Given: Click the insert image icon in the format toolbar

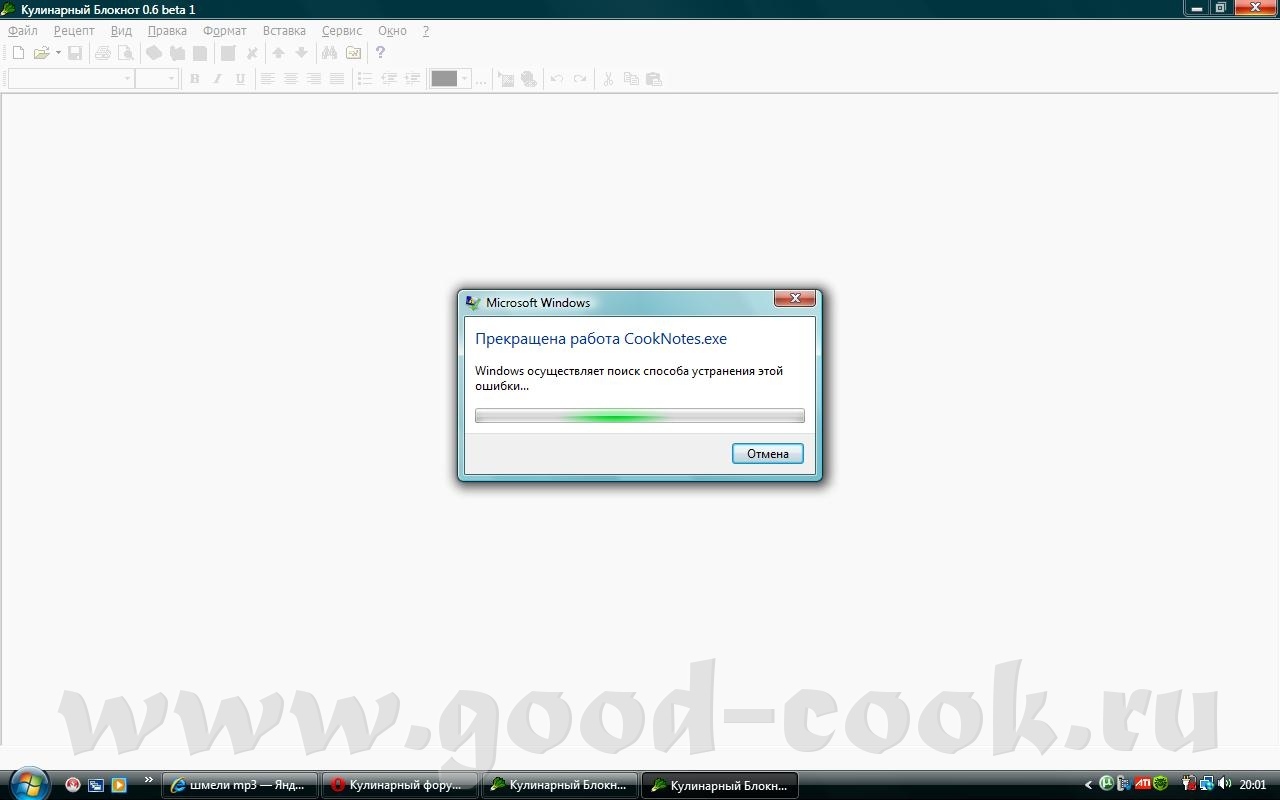Looking at the screenshot, I should [506, 79].
